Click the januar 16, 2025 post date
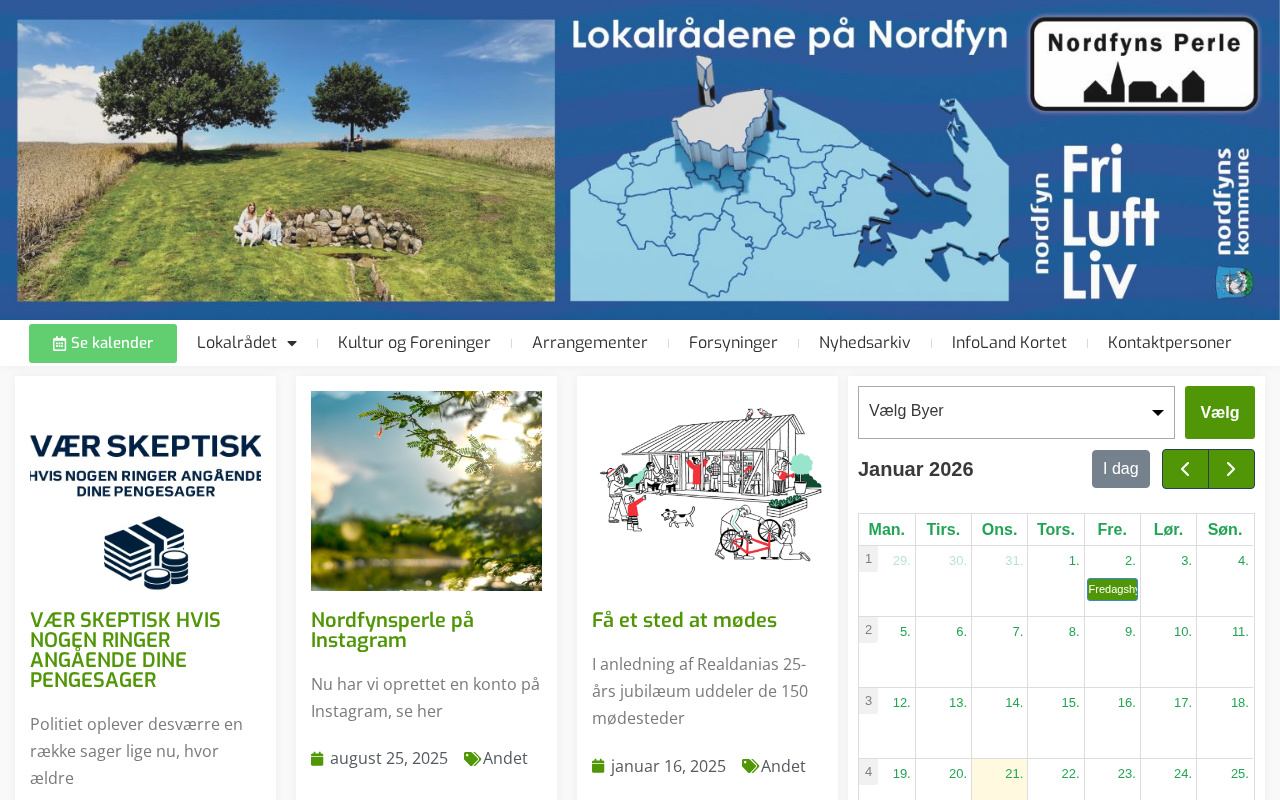Viewport: 1280px width, 800px height. tap(668, 767)
